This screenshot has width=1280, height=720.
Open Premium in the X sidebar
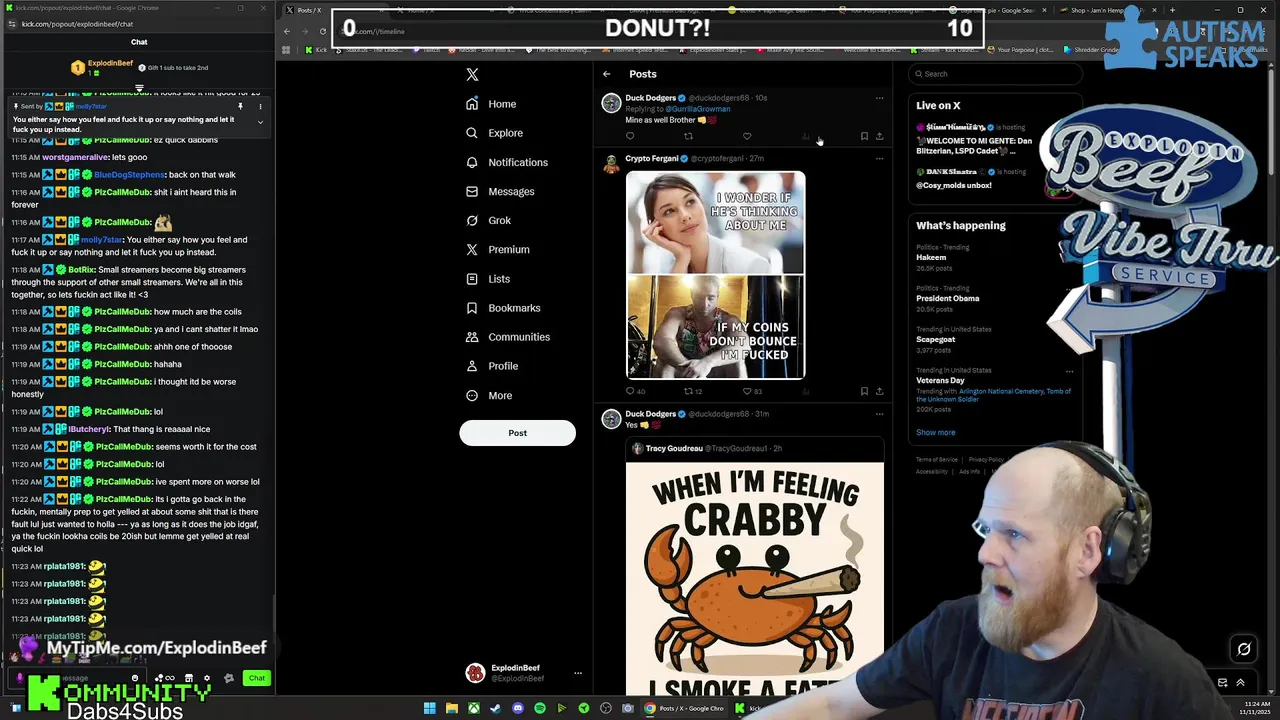coord(498,249)
